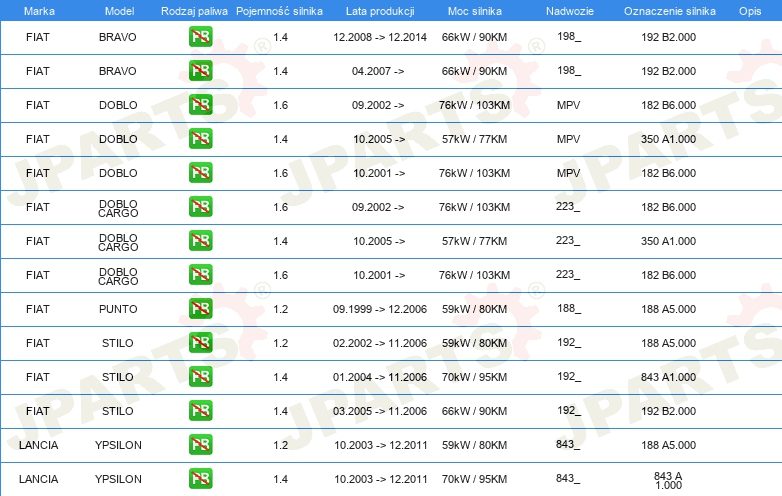
Task: Click the Pojemność silnika column header
Action: point(279,11)
